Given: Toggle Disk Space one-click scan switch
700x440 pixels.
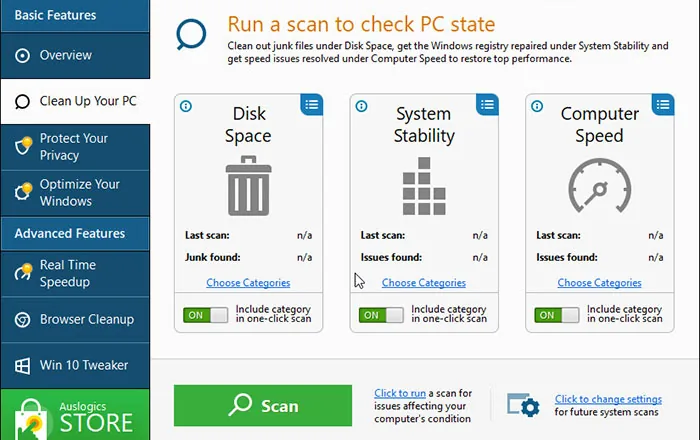Looking at the screenshot, I should tap(205, 315).
